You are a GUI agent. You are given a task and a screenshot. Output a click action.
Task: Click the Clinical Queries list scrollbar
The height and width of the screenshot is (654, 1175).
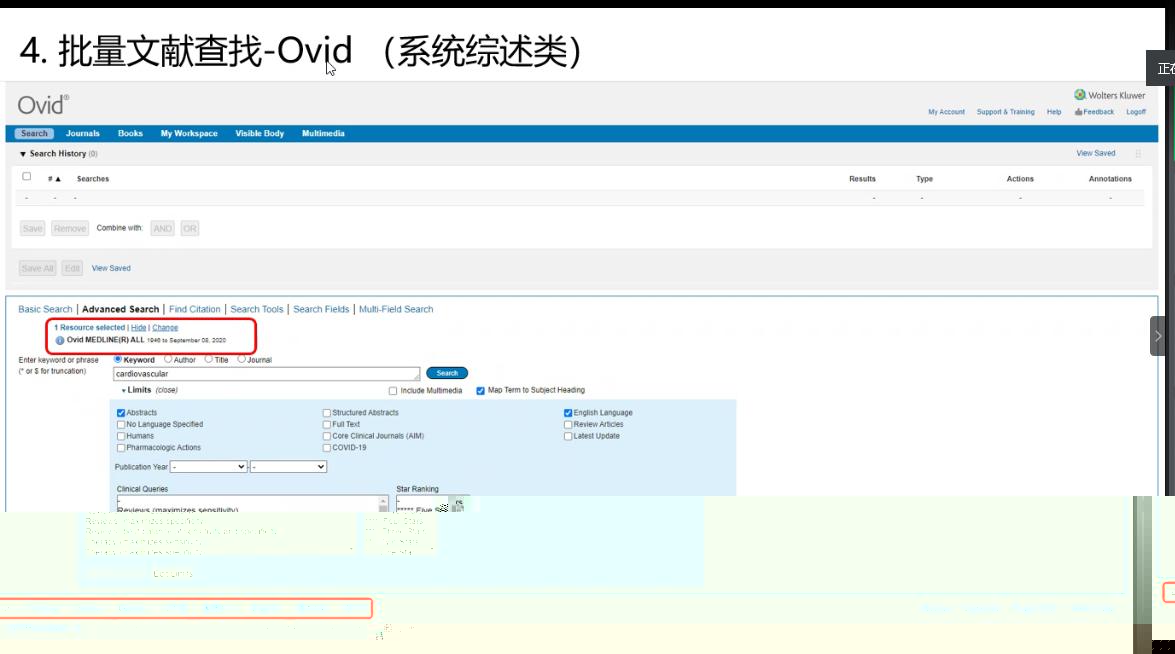[383, 504]
